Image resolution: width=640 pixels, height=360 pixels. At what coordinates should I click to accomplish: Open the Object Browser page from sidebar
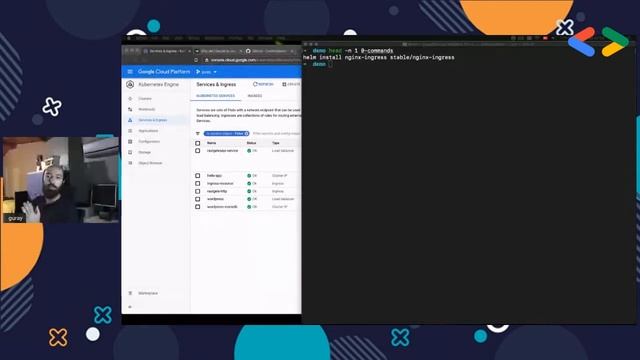point(150,163)
